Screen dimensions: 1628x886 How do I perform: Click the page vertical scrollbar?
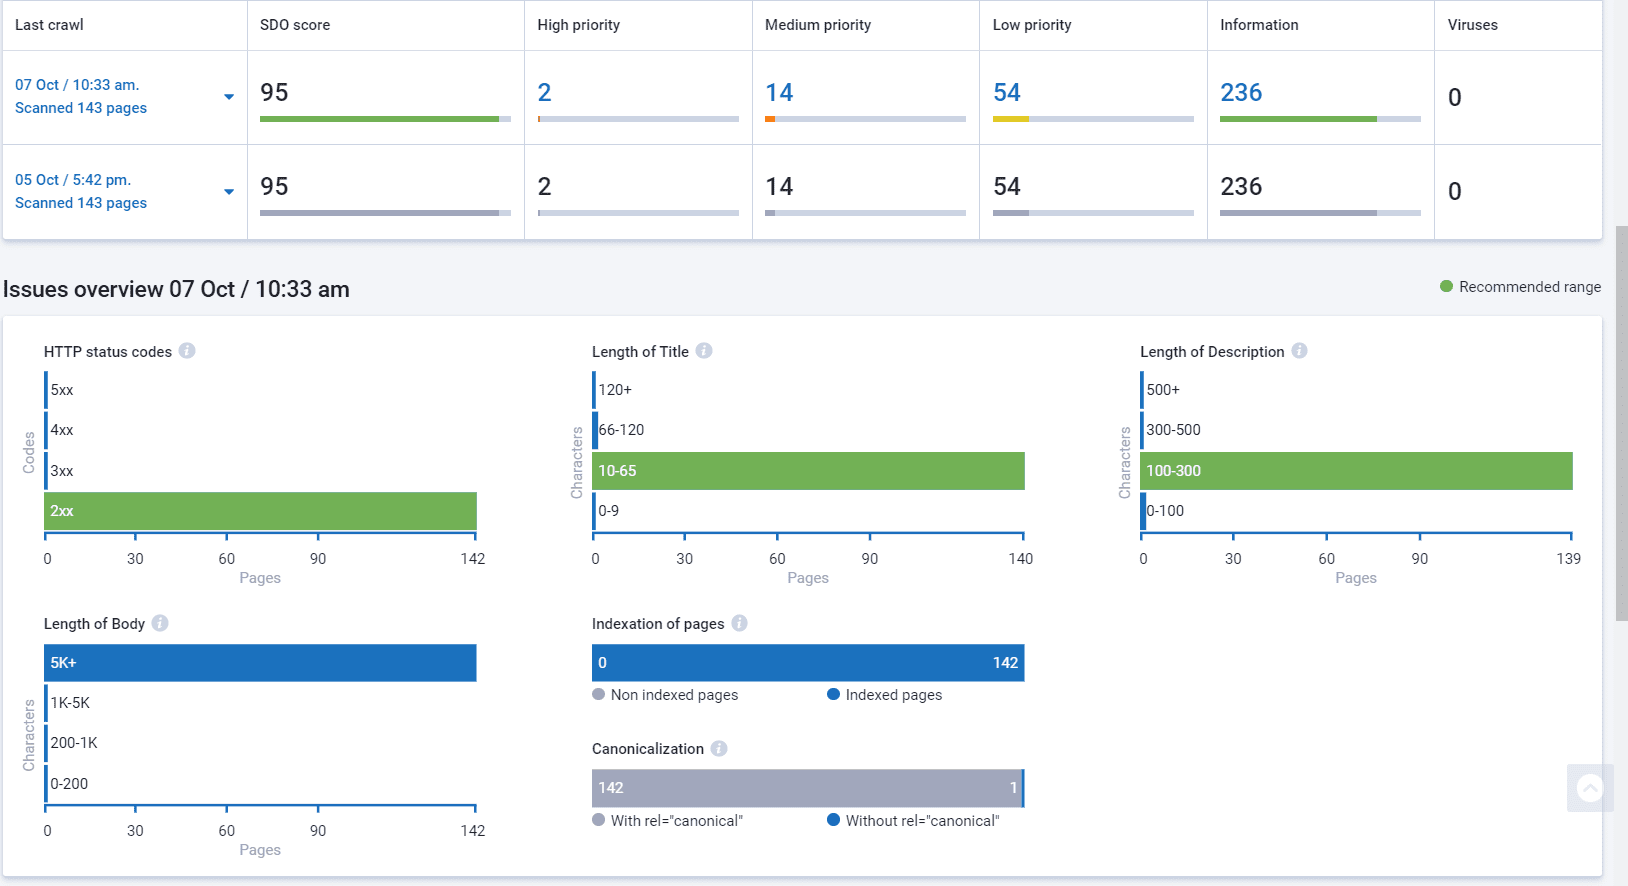(1622, 423)
